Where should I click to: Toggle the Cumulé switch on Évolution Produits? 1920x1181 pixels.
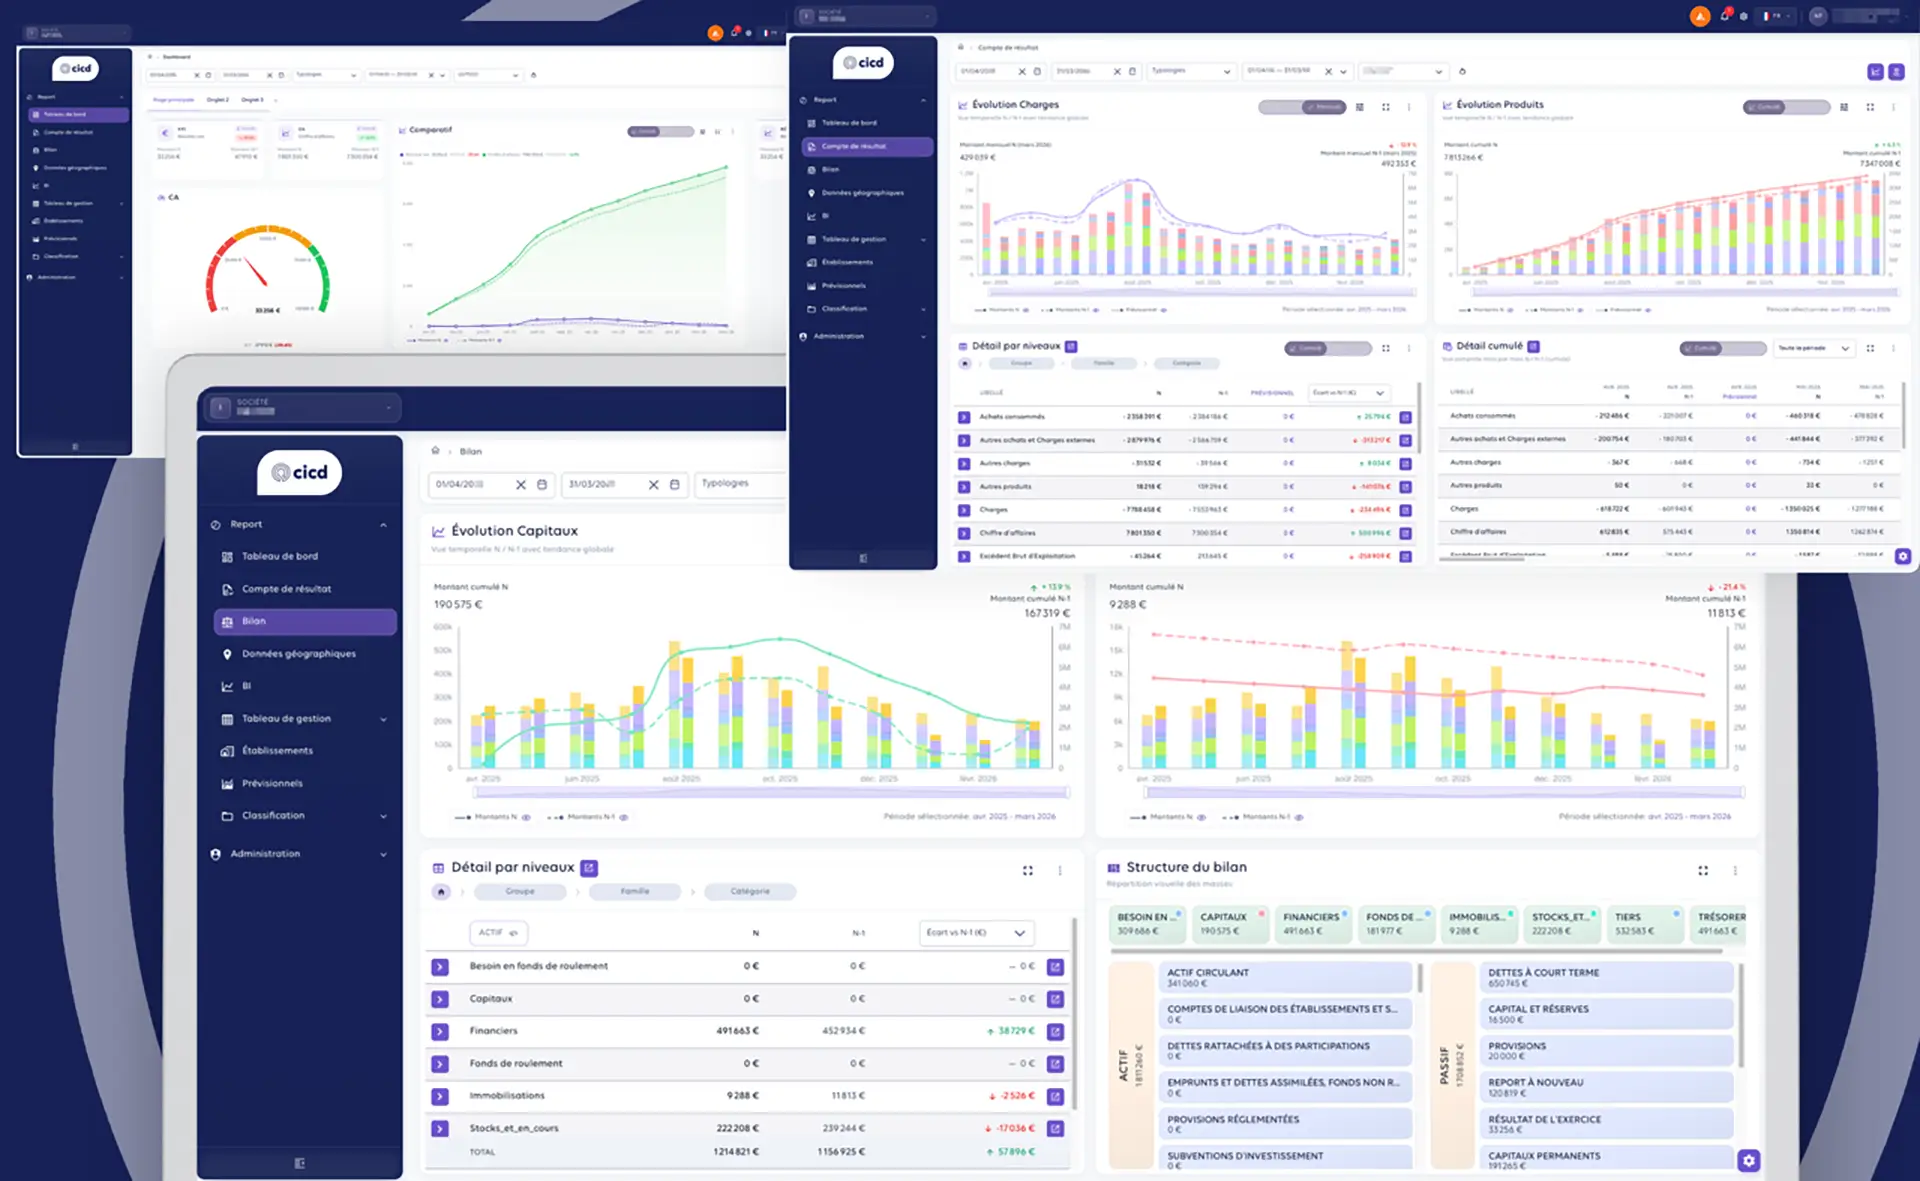pos(1786,107)
